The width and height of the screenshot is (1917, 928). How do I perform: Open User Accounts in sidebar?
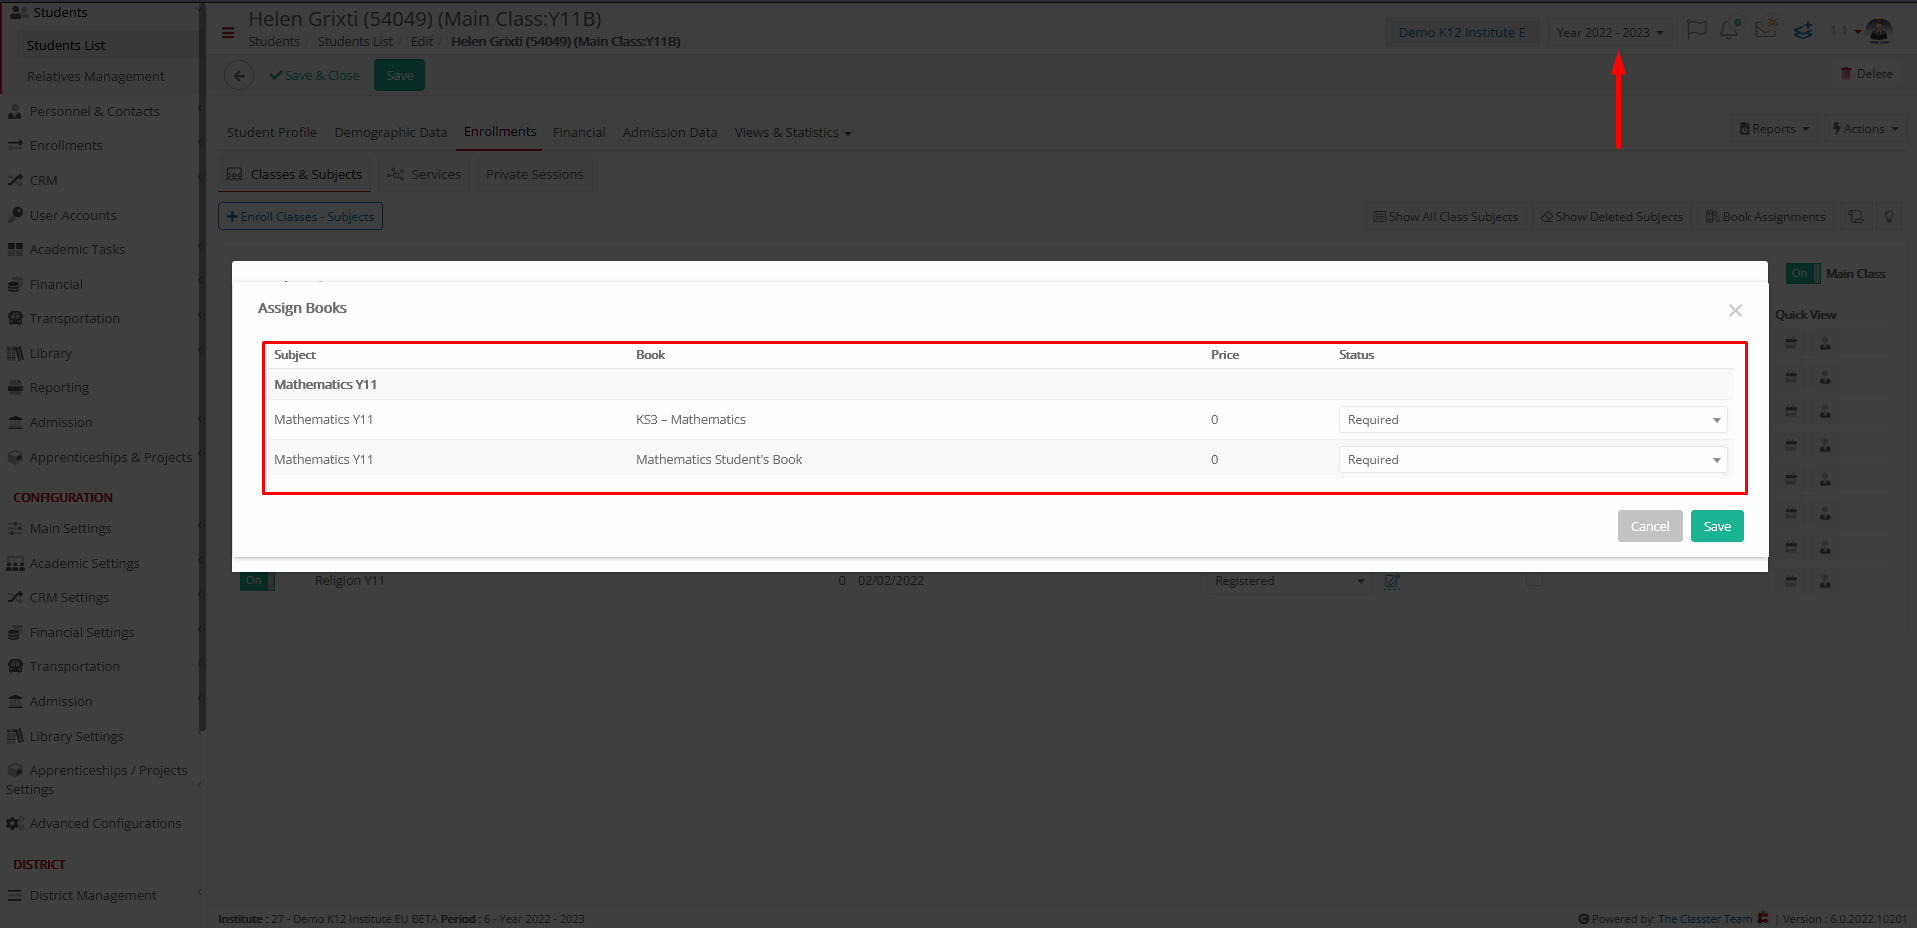click(x=73, y=215)
